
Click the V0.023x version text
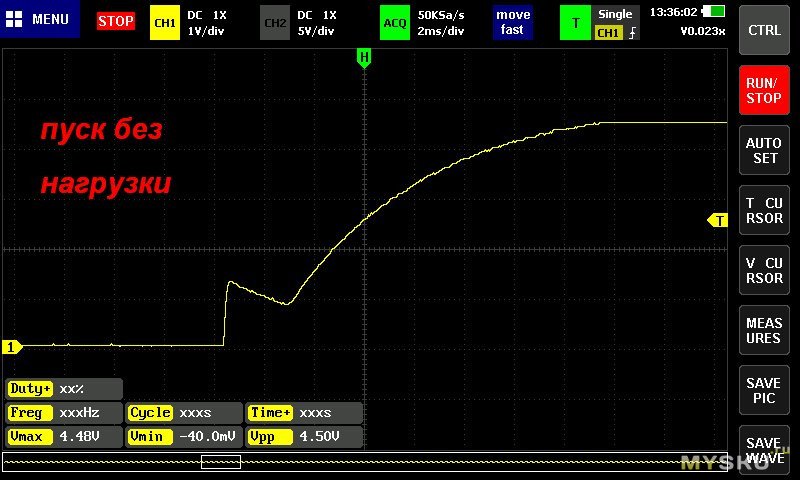coord(703,31)
